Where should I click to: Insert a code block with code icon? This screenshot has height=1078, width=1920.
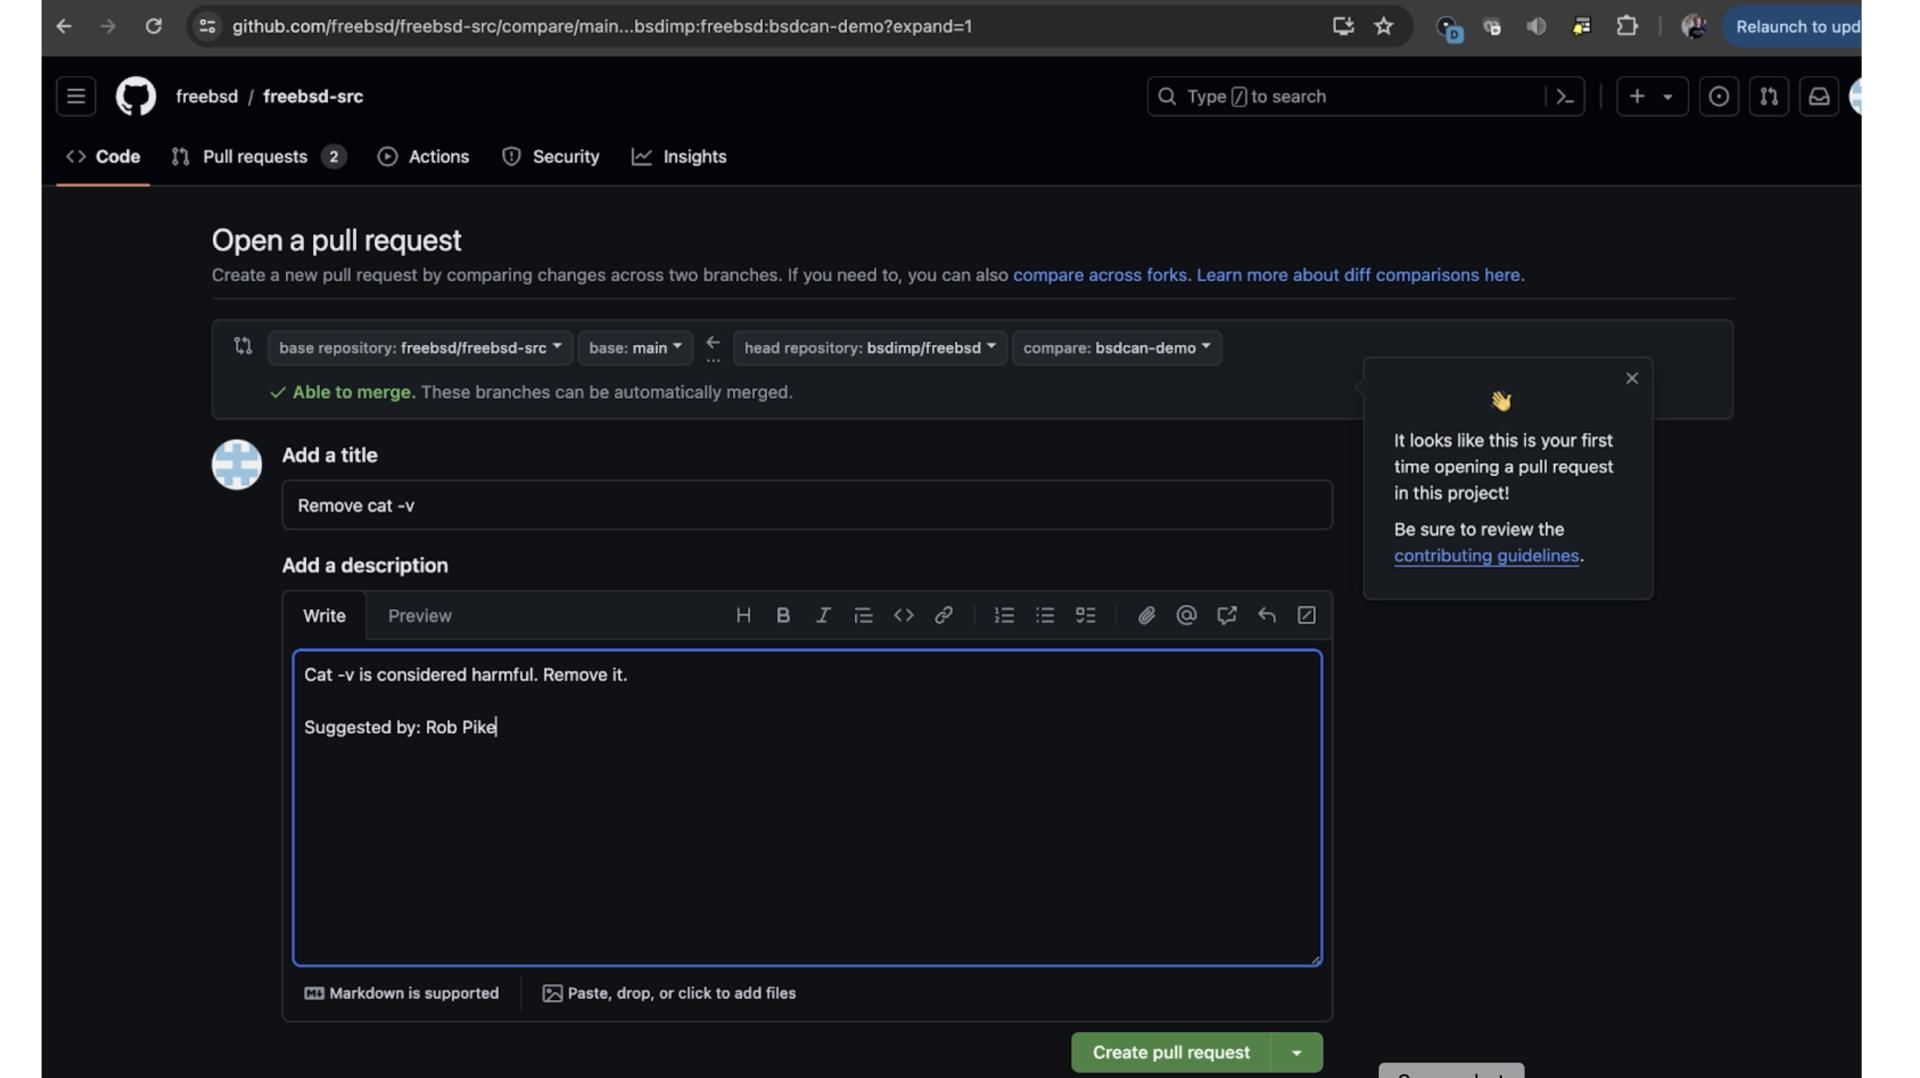903,615
